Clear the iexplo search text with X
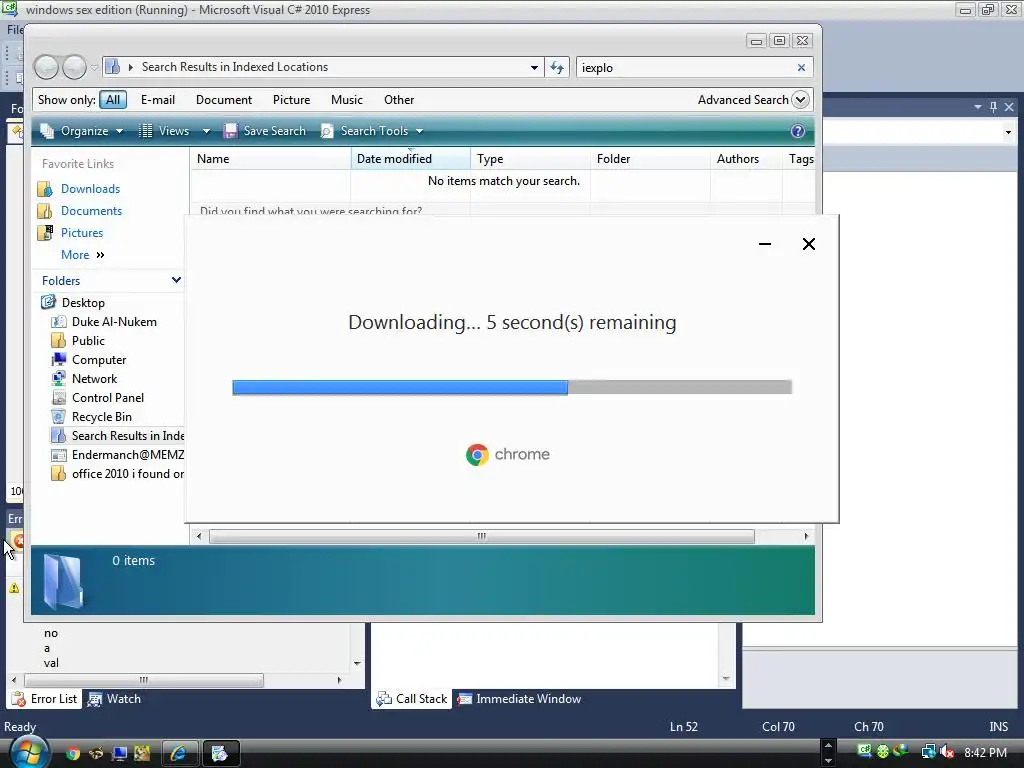The width and height of the screenshot is (1024, 768). [x=801, y=67]
